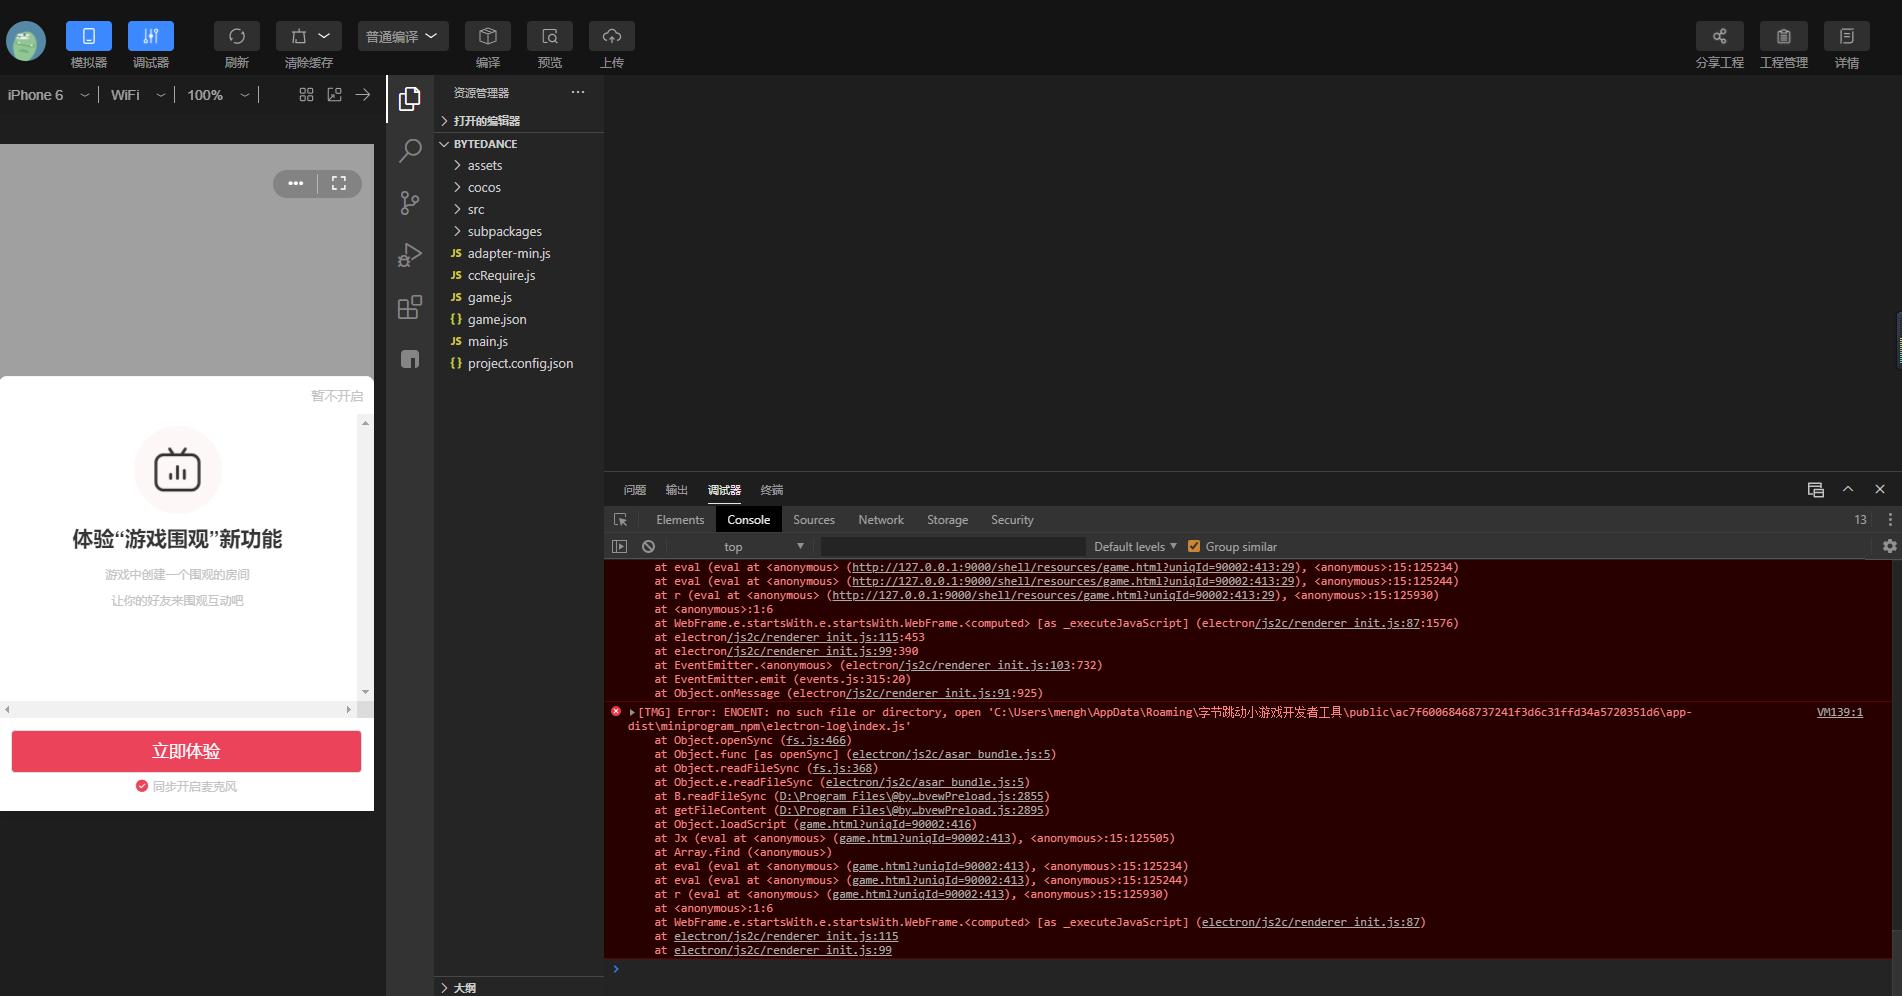Click the Refresh (刷新) toolbar icon
The image size is (1902, 996).
(236, 37)
